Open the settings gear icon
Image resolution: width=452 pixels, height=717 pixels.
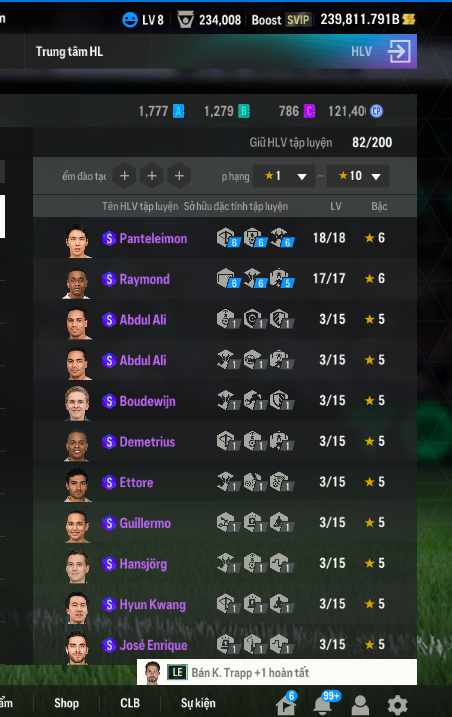tap(397, 705)
